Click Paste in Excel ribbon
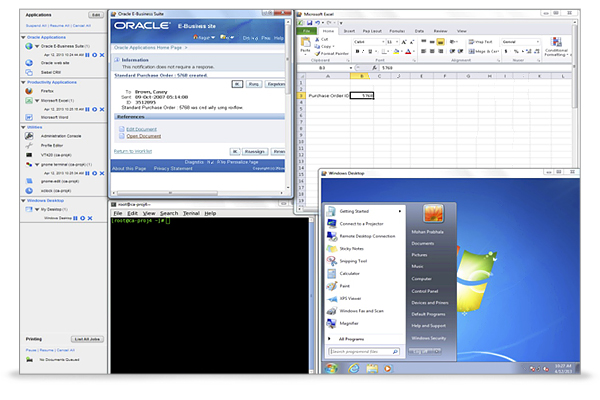The image size is (600, 400). (x=305, y=45)
